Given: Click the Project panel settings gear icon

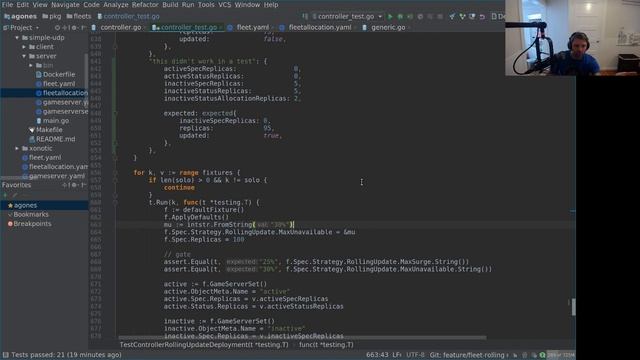Looking at the screenshot, I should [74, 28].
